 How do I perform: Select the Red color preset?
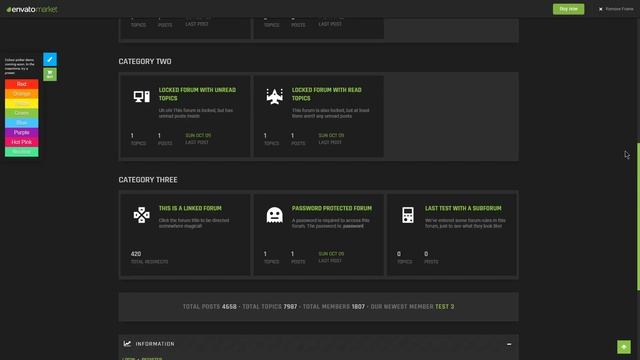coord(22,84)
